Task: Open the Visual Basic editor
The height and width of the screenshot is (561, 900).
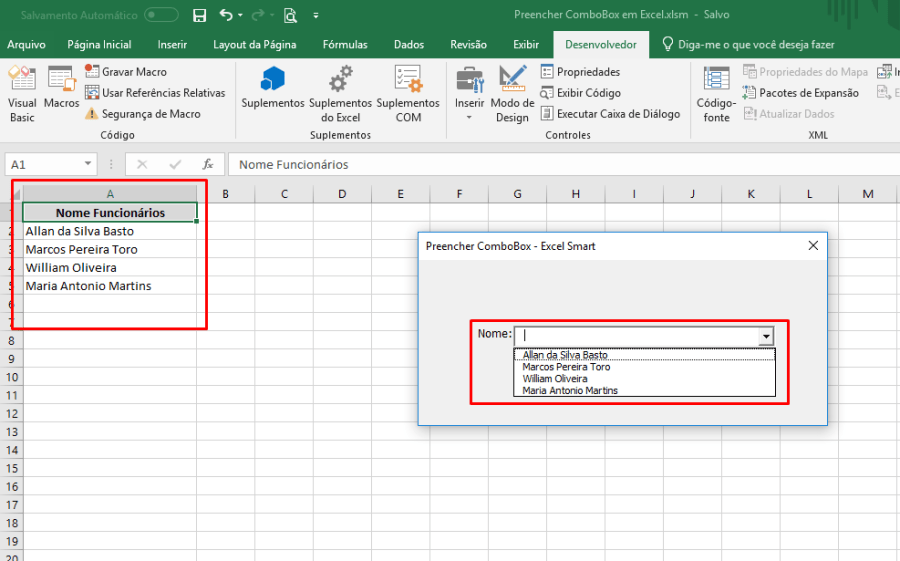Action: [22, 94]
